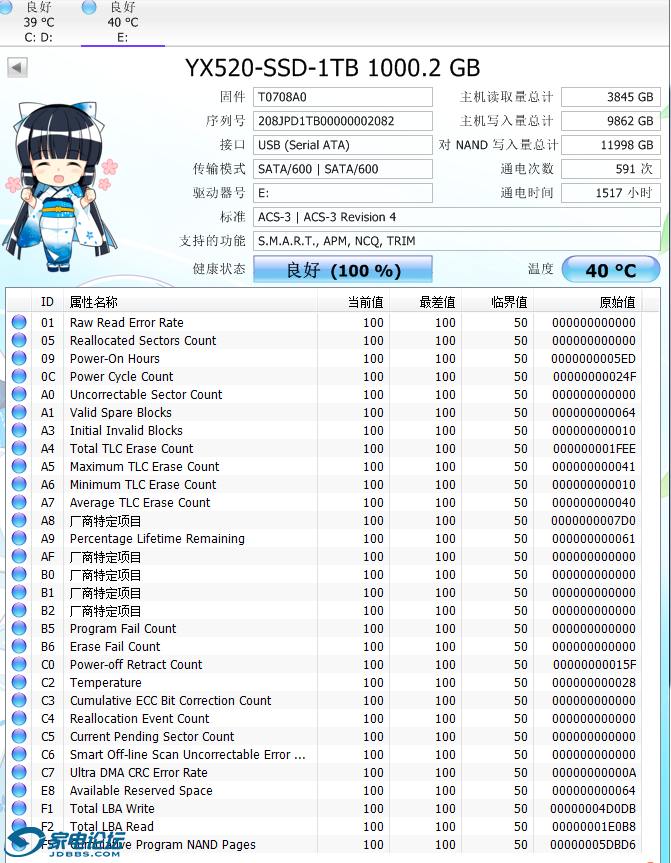This screenshot has width=671, height=863.
Task: Click the serial number field
Action: coord(342,121)
